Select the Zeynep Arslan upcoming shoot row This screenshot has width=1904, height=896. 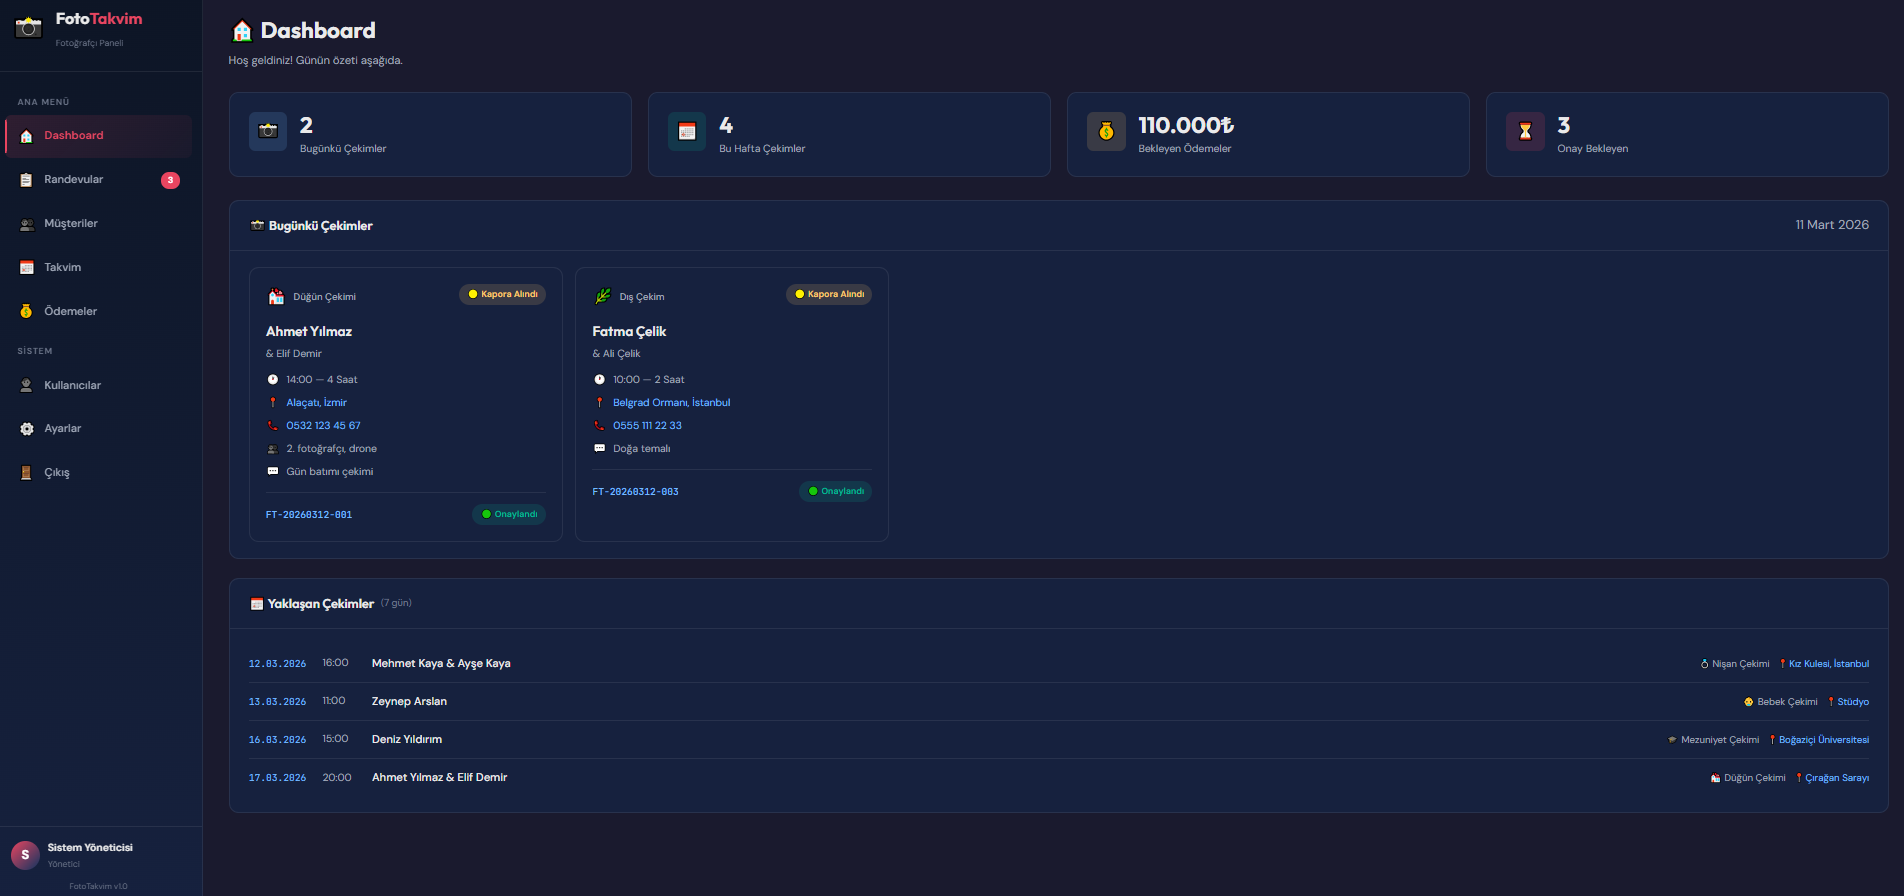pos(409,702)
